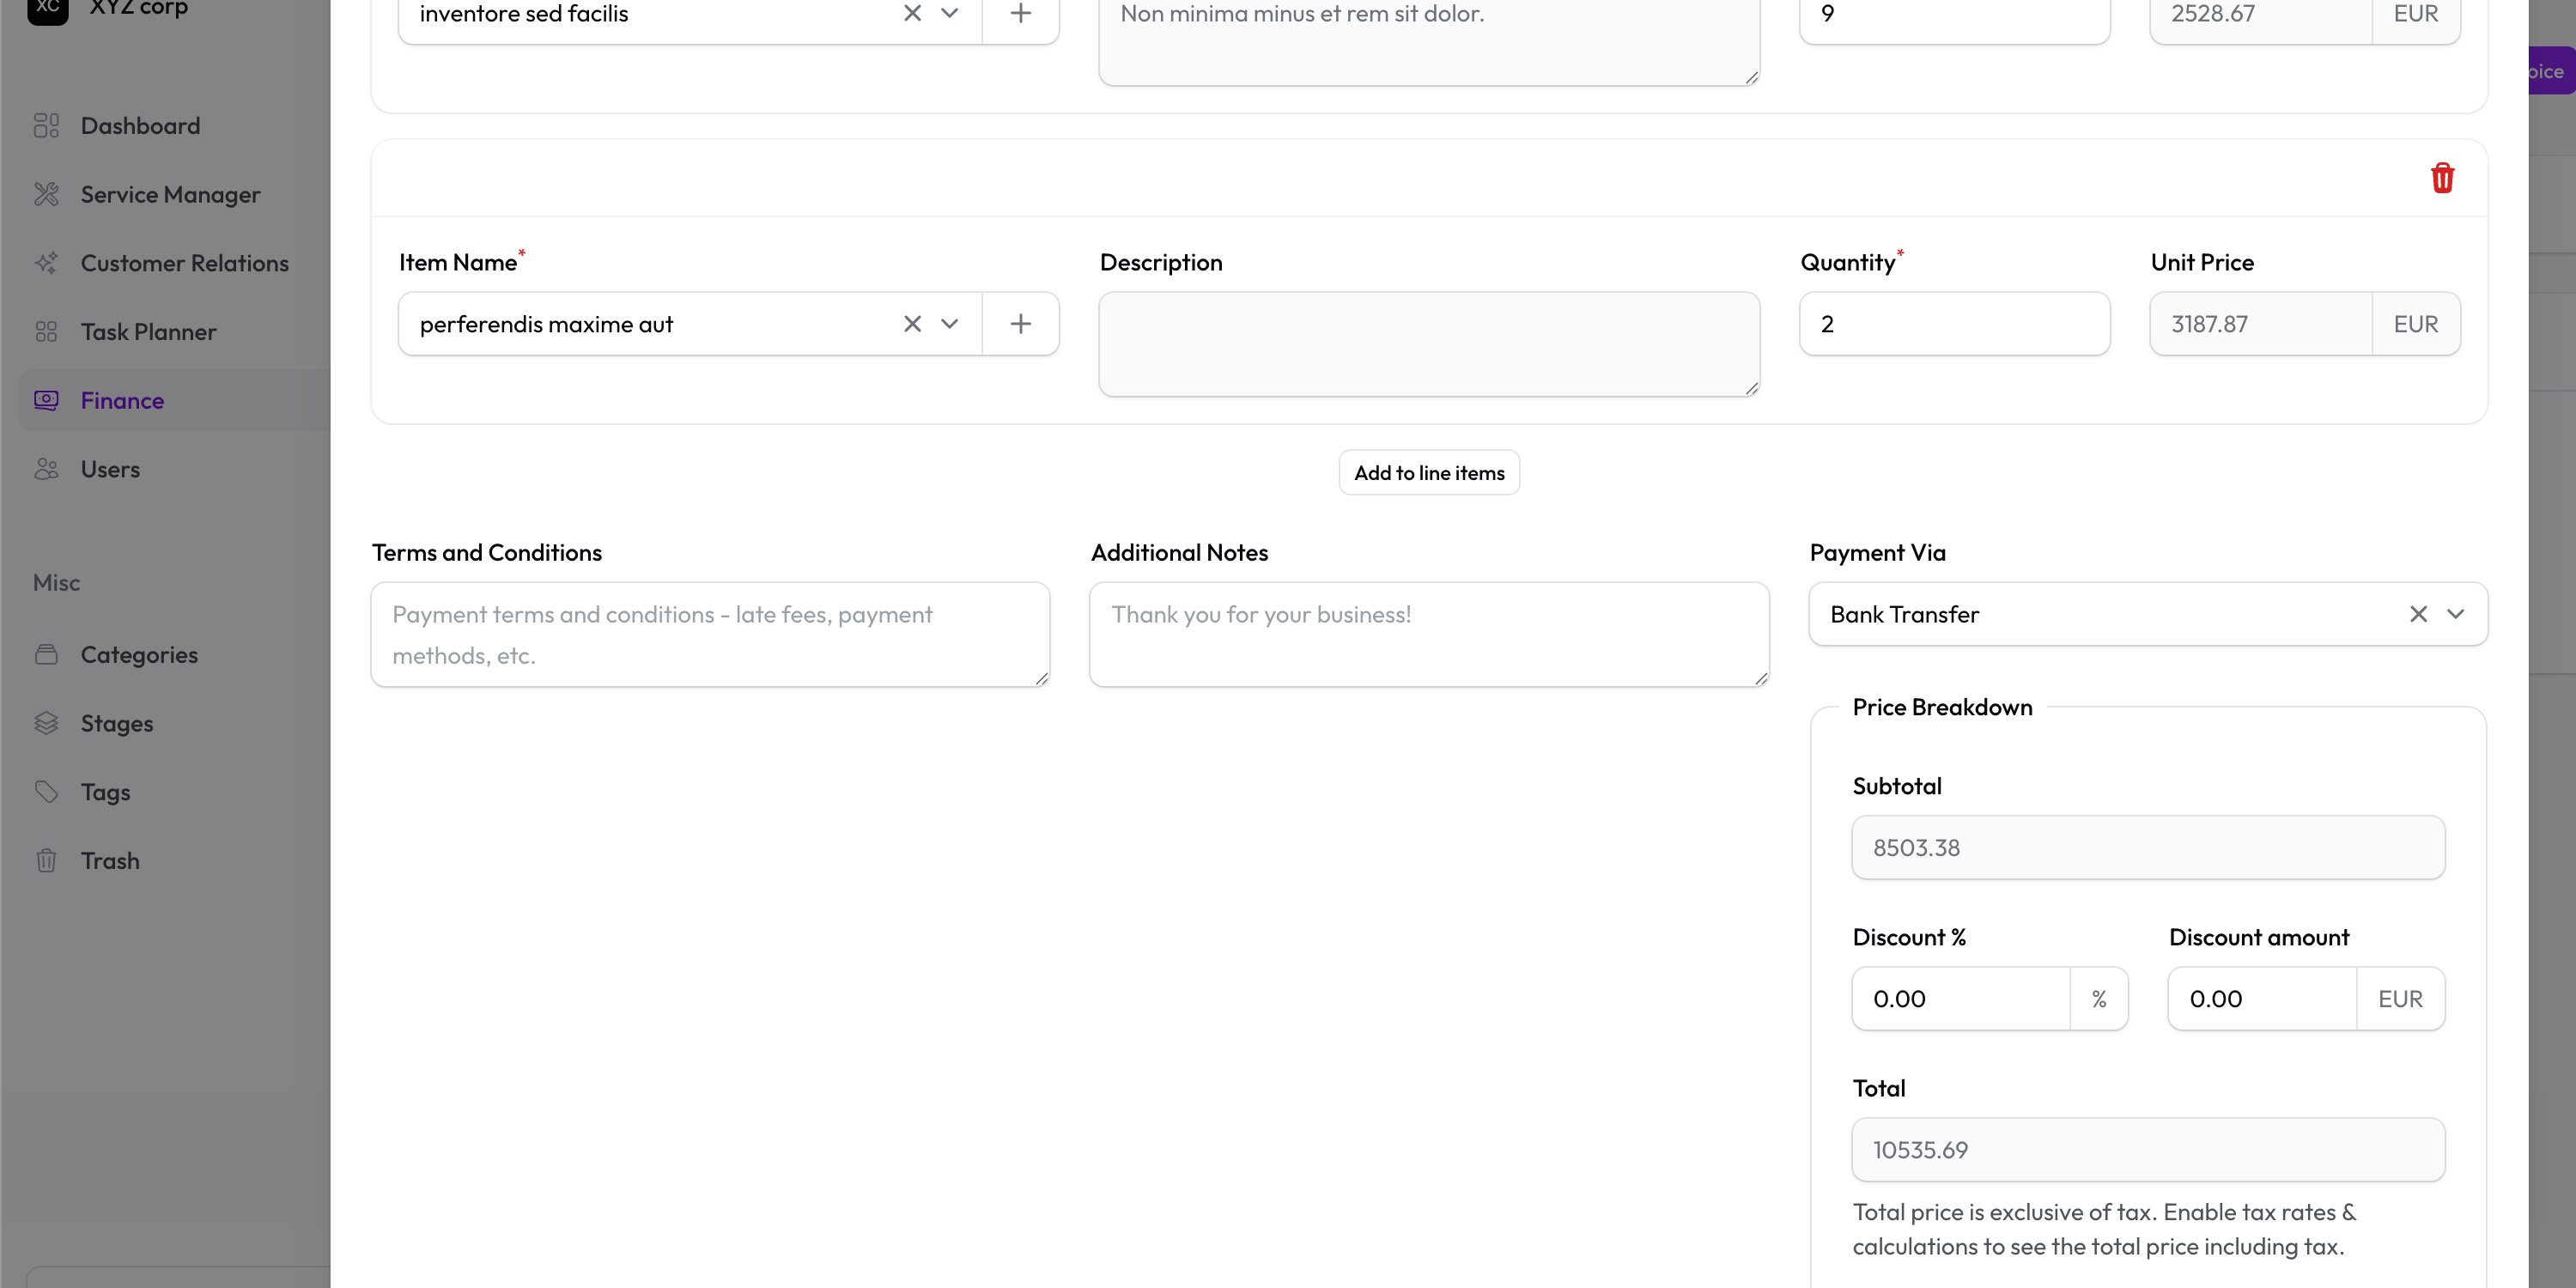Screen dimensions: 2576x1288
Task: Open Trash under Misc
Action: (x=110, y=861)
